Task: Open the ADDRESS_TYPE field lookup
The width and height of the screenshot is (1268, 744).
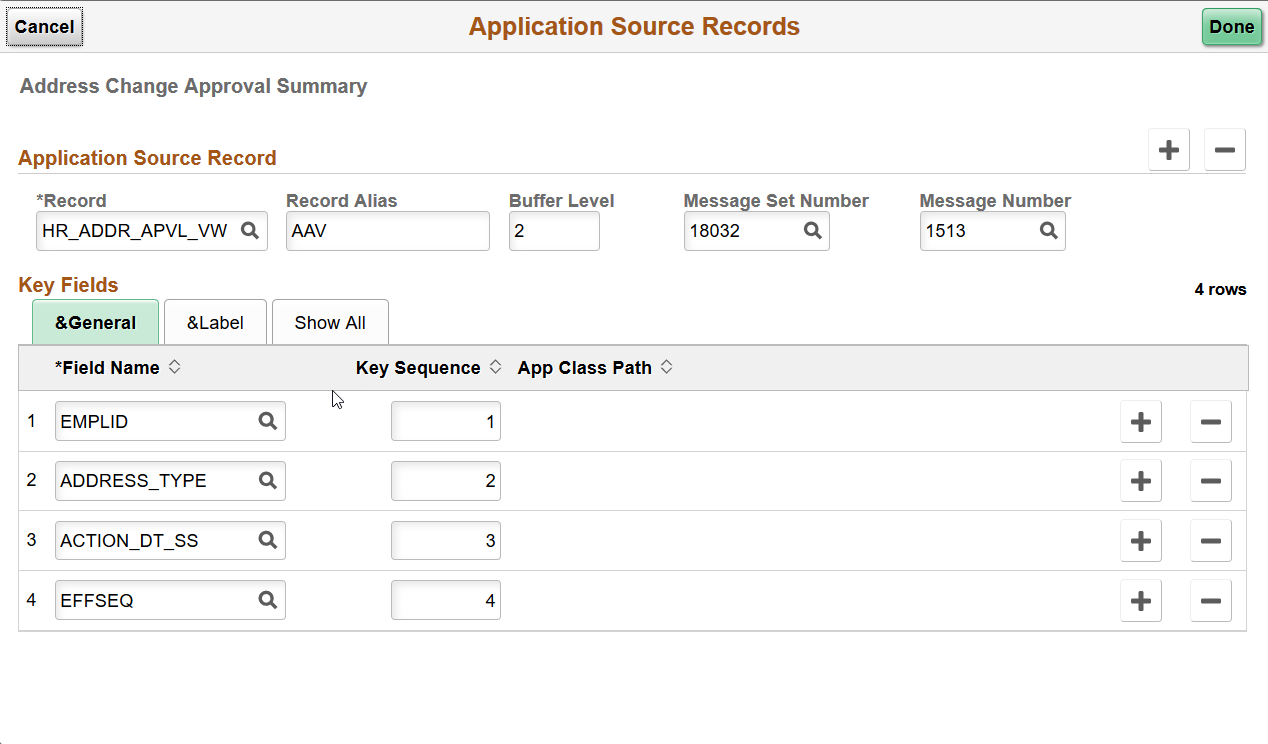Action: click(x=267, y=481)
